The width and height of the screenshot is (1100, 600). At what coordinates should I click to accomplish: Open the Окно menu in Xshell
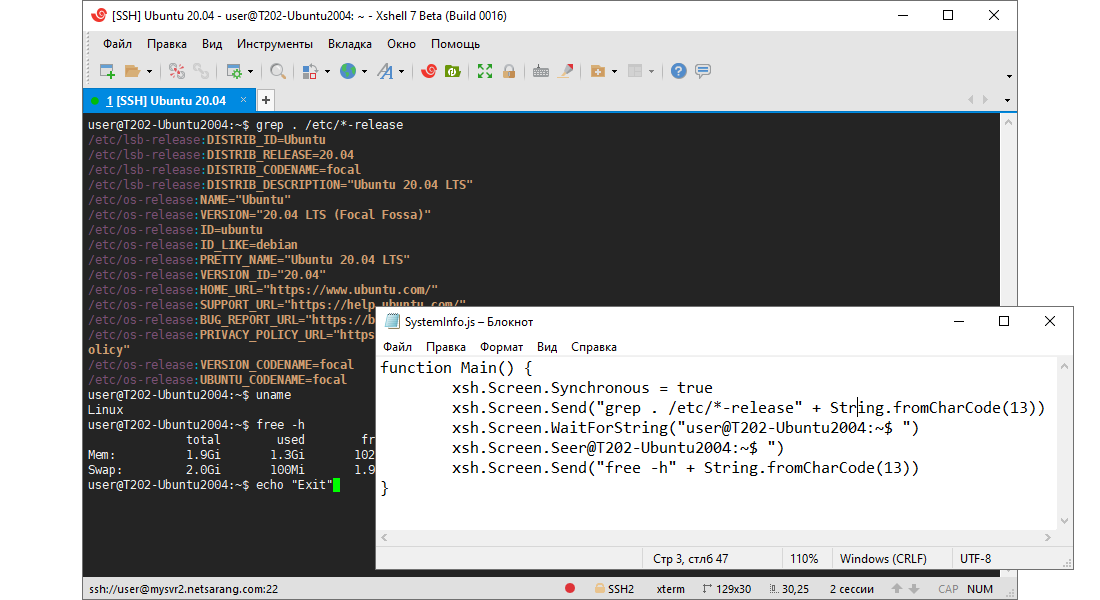tap(401, 44)
